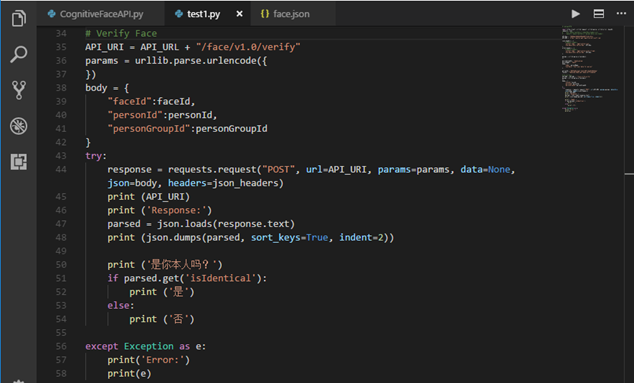Viewport: 634px width, 383px height.
Task: Click the "else" keyword on line 53
Action: [x=118, y=306]
